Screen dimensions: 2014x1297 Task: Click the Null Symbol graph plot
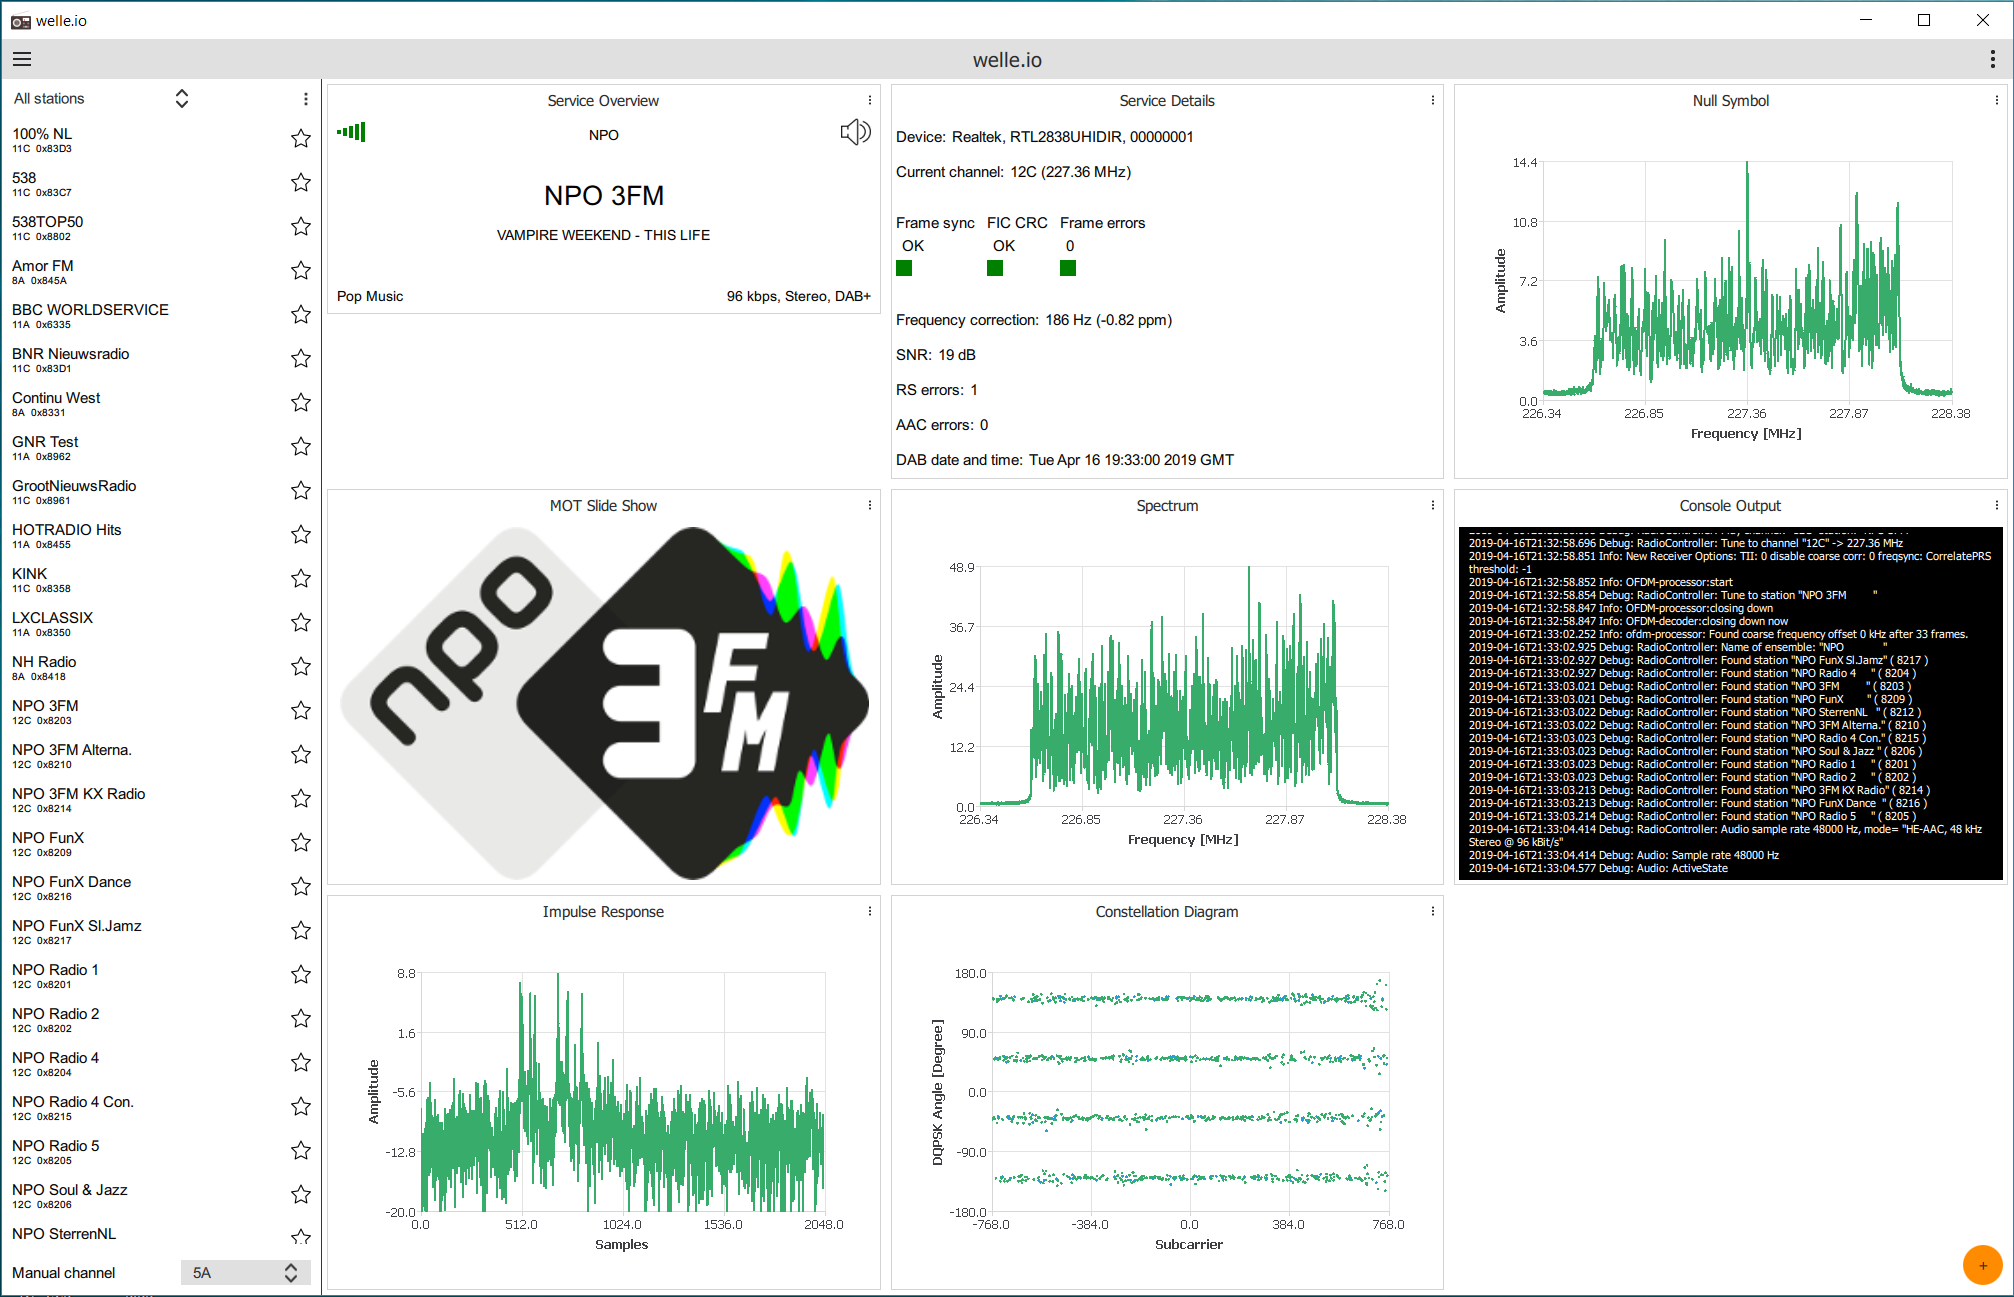1747,280
